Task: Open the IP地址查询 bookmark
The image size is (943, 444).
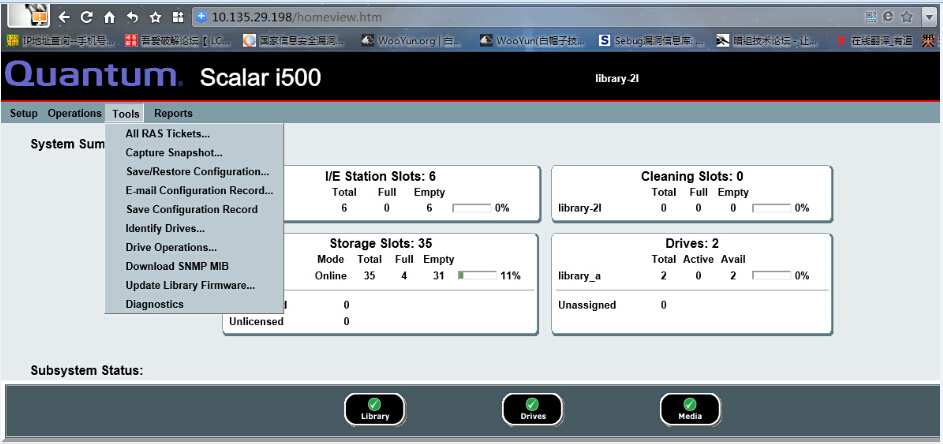Action: 60,41
